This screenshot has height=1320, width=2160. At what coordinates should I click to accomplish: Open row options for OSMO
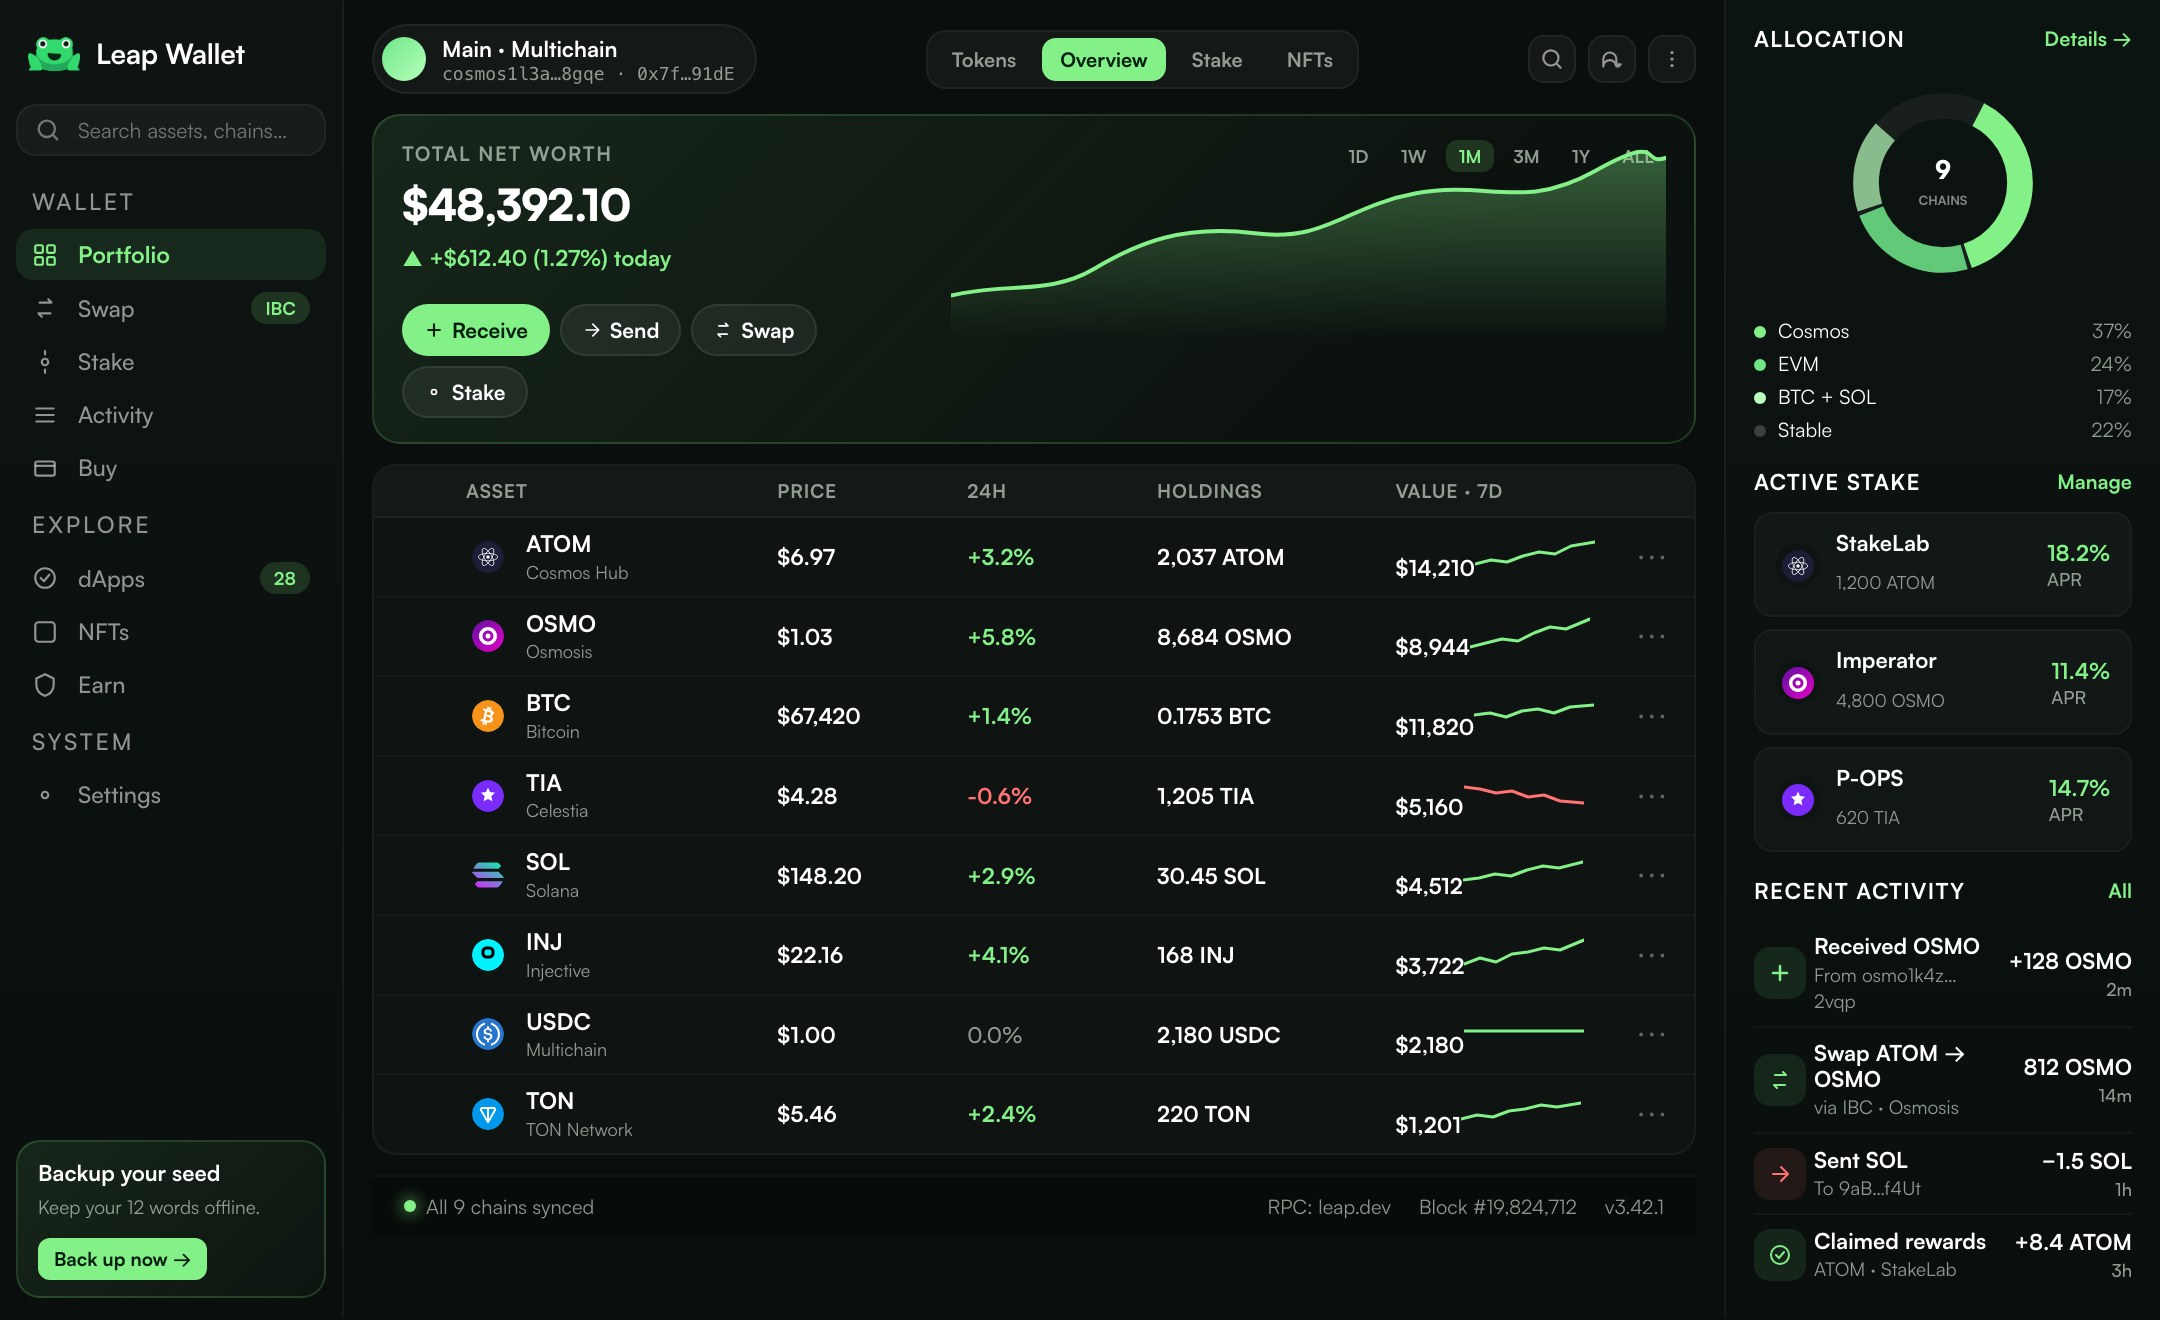coord(1652,636)
